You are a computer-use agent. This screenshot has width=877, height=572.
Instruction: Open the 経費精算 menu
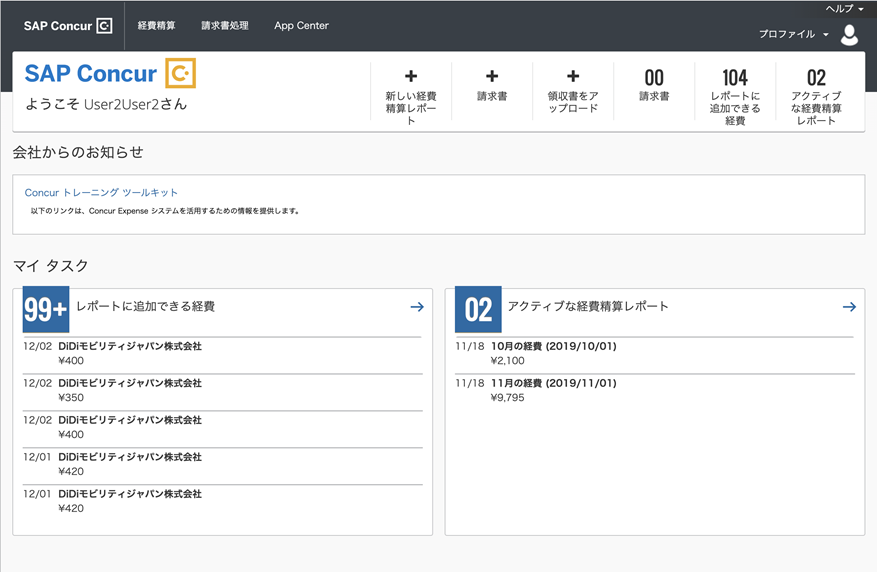(x=157, y=26)
